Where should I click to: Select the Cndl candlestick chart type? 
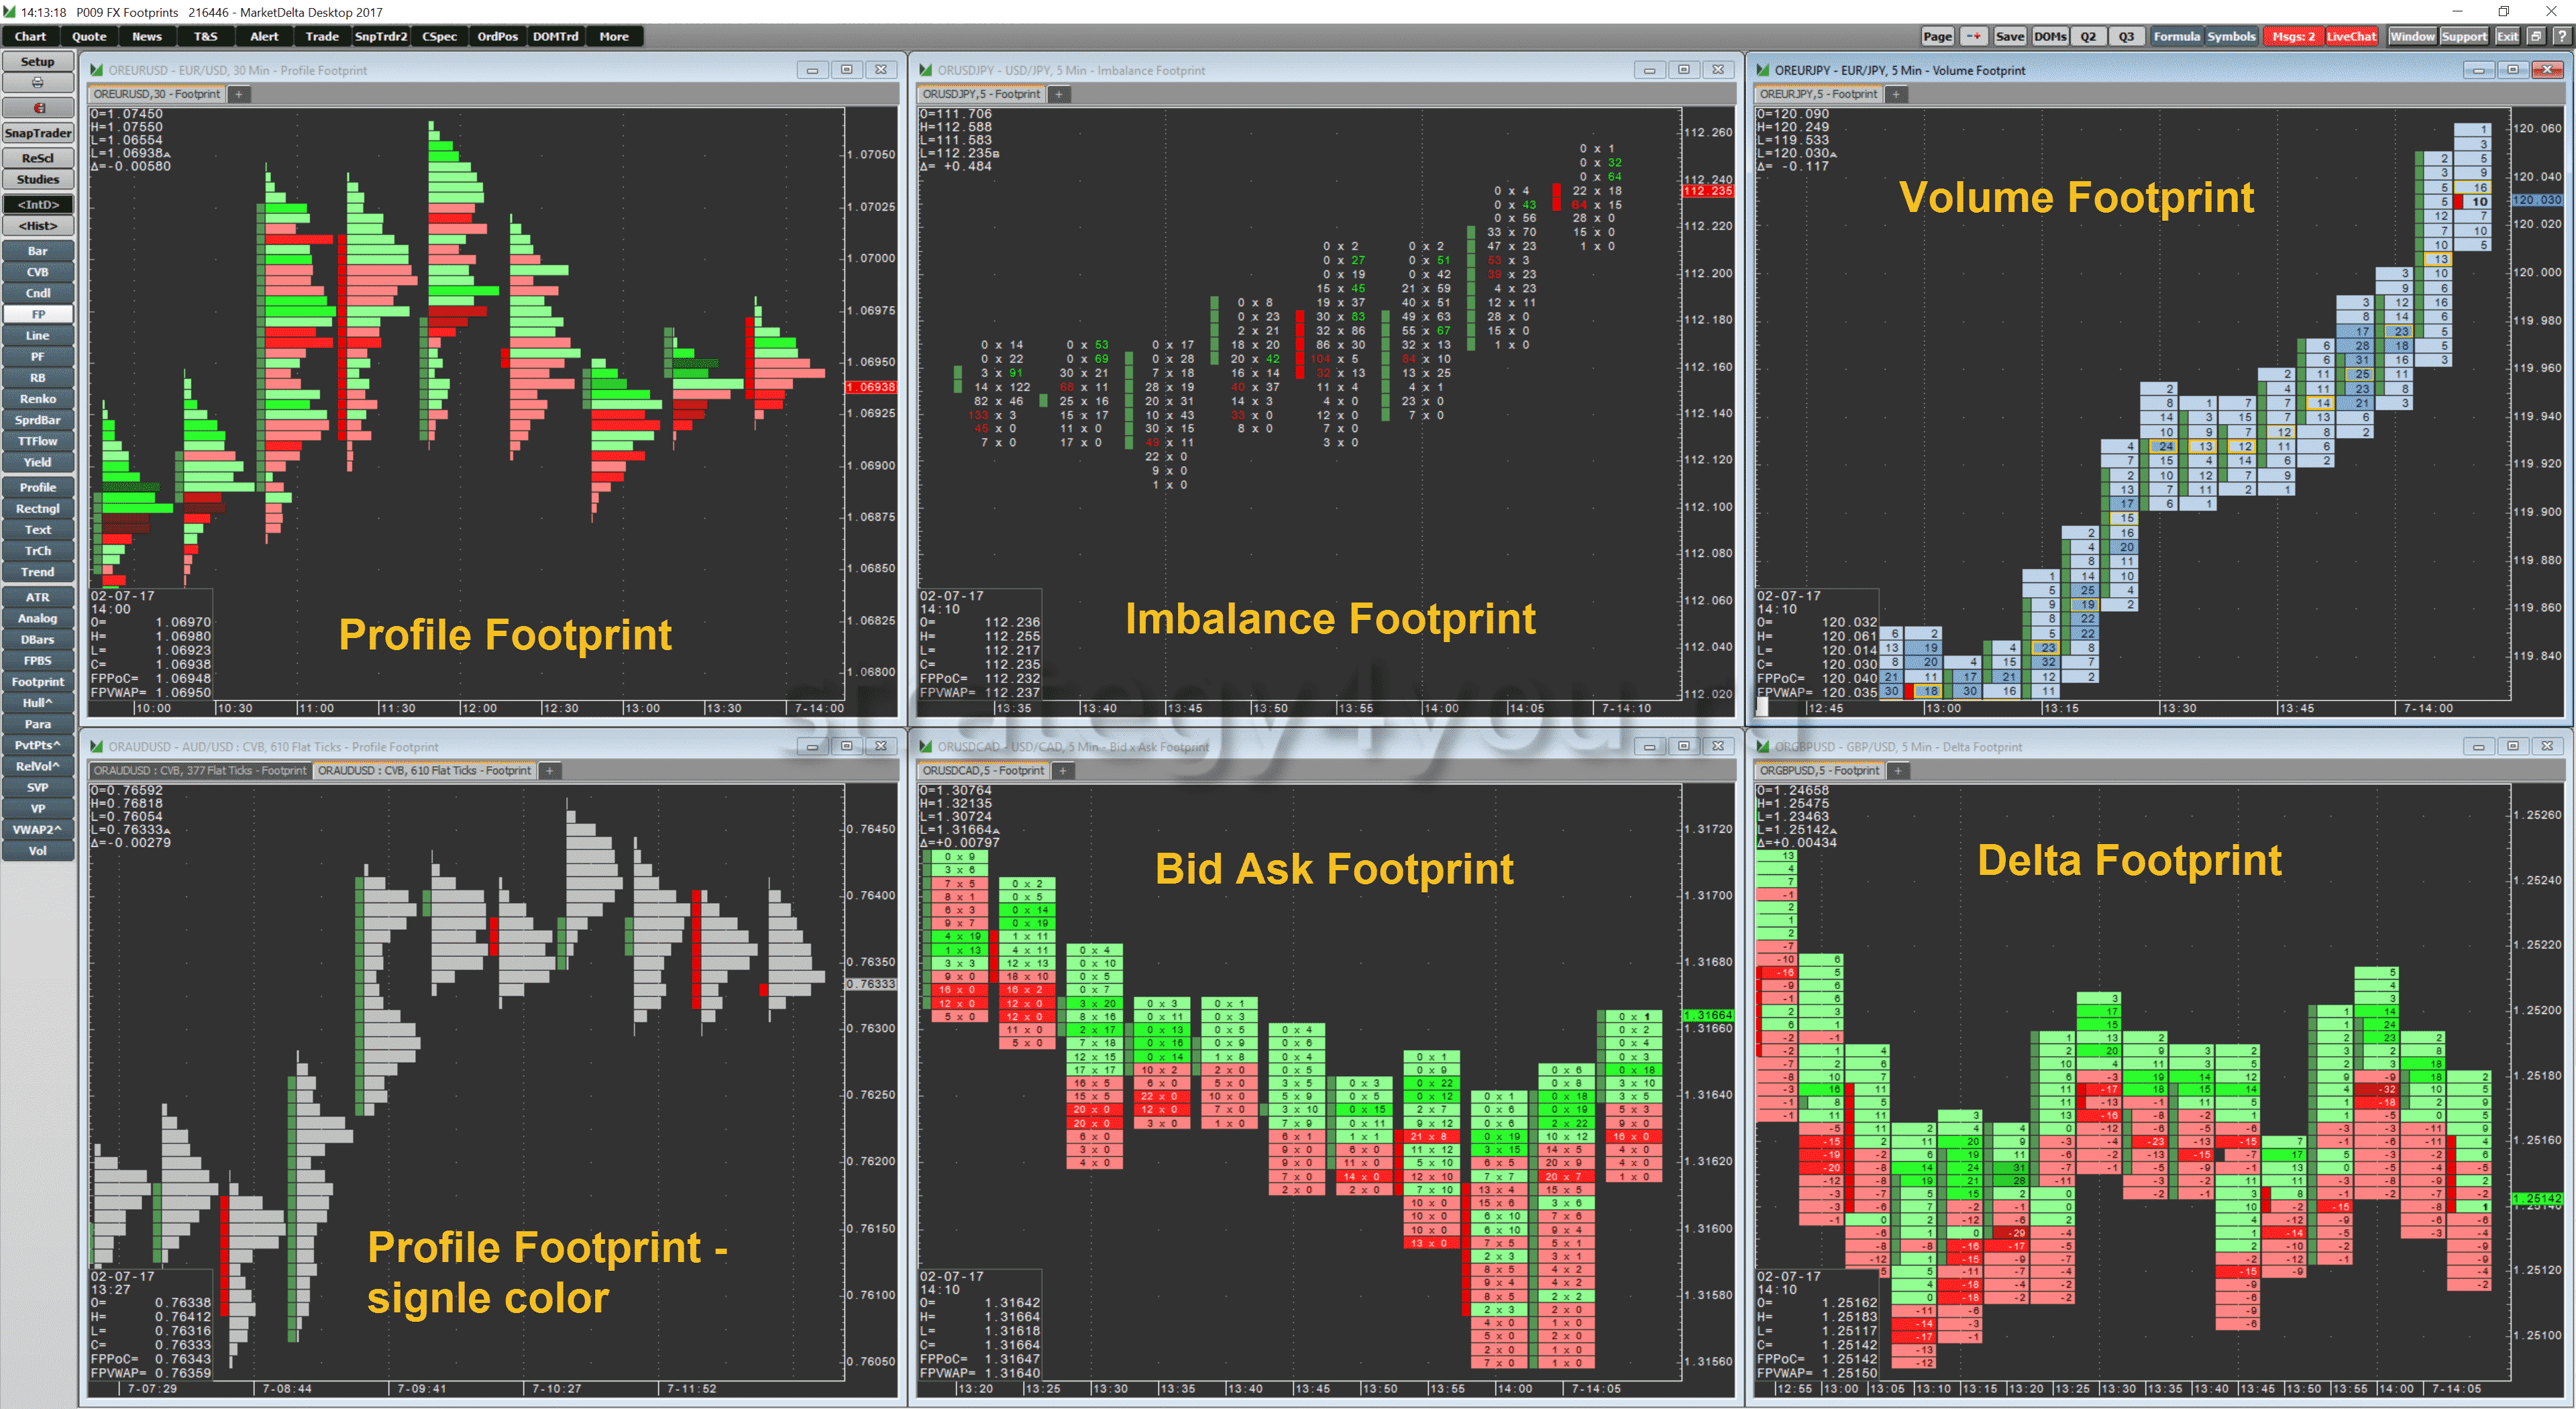click(38, 293)
